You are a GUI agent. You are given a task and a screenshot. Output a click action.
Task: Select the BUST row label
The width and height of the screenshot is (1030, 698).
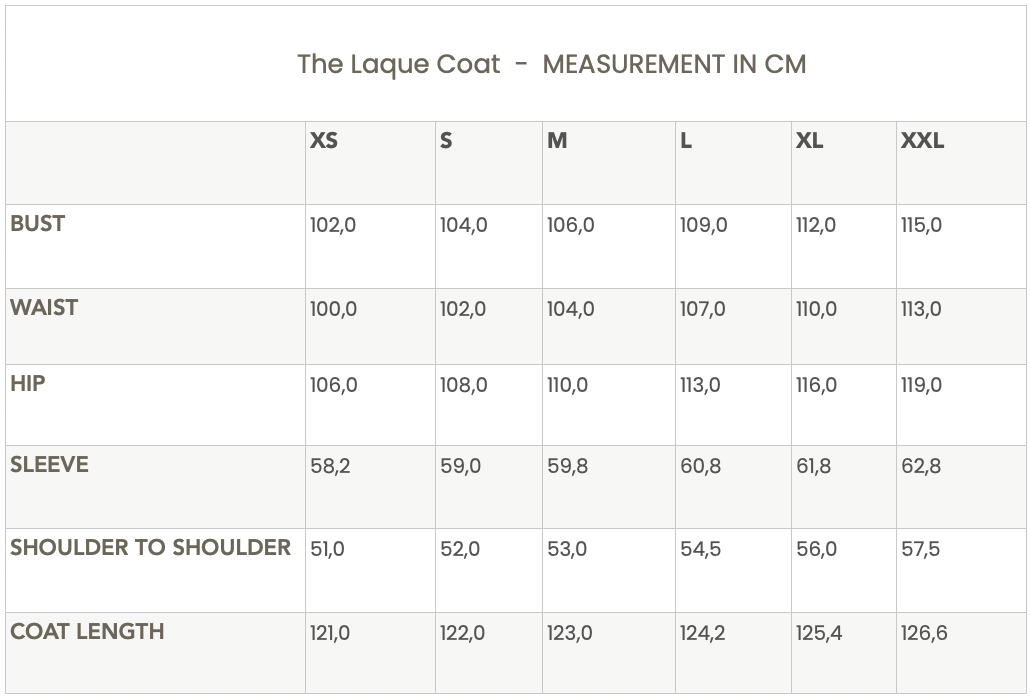(x=37, y=224)
